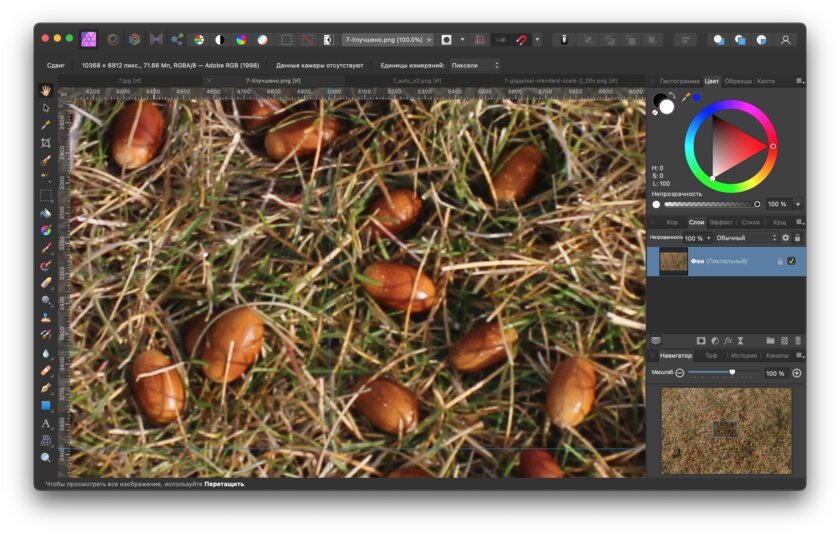
Task: Open snapping options dropdown arrow
Action: pyautogui.click(x=537, y=40)
